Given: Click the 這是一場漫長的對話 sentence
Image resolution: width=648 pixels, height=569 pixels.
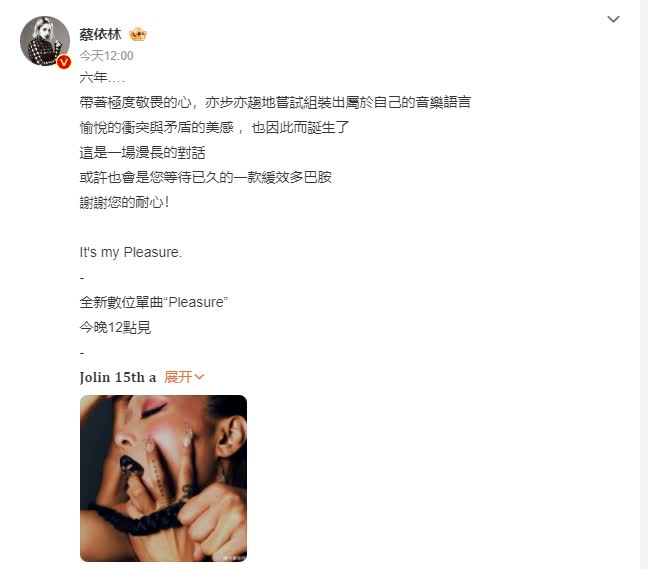Looking at the screenshot, I should coord(142,152).
